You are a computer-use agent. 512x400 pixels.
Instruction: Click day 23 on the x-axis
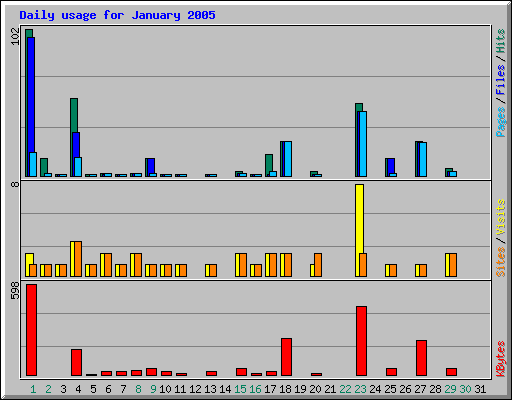tap(360, 389)
